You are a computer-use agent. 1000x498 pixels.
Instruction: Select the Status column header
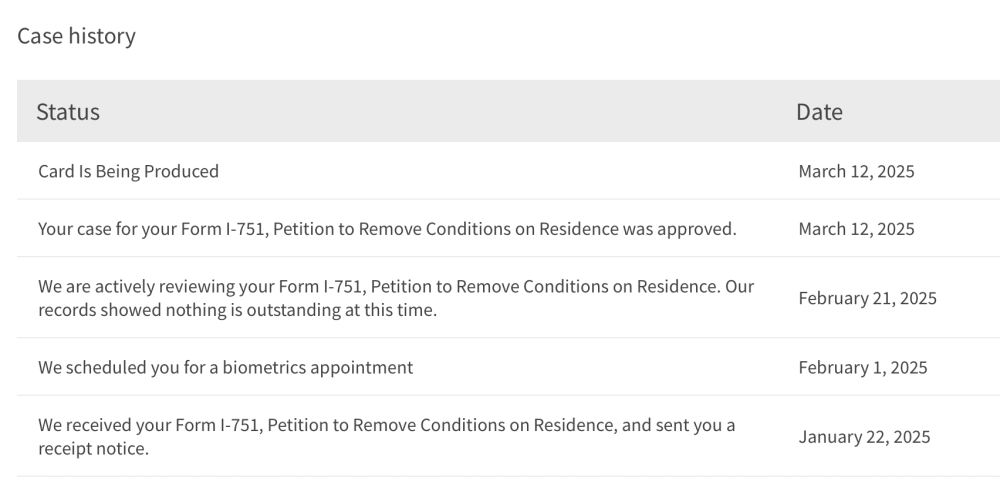(68, 112)
